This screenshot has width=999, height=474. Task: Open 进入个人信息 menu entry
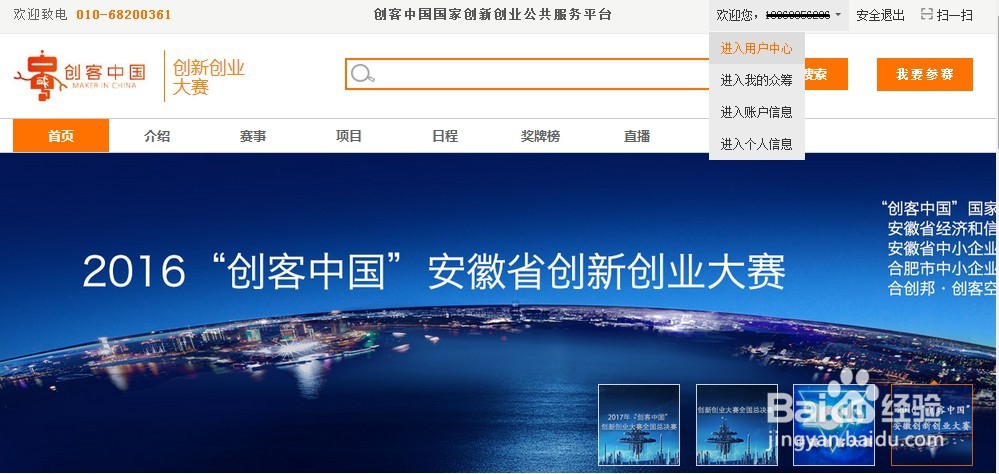point(756,144)
